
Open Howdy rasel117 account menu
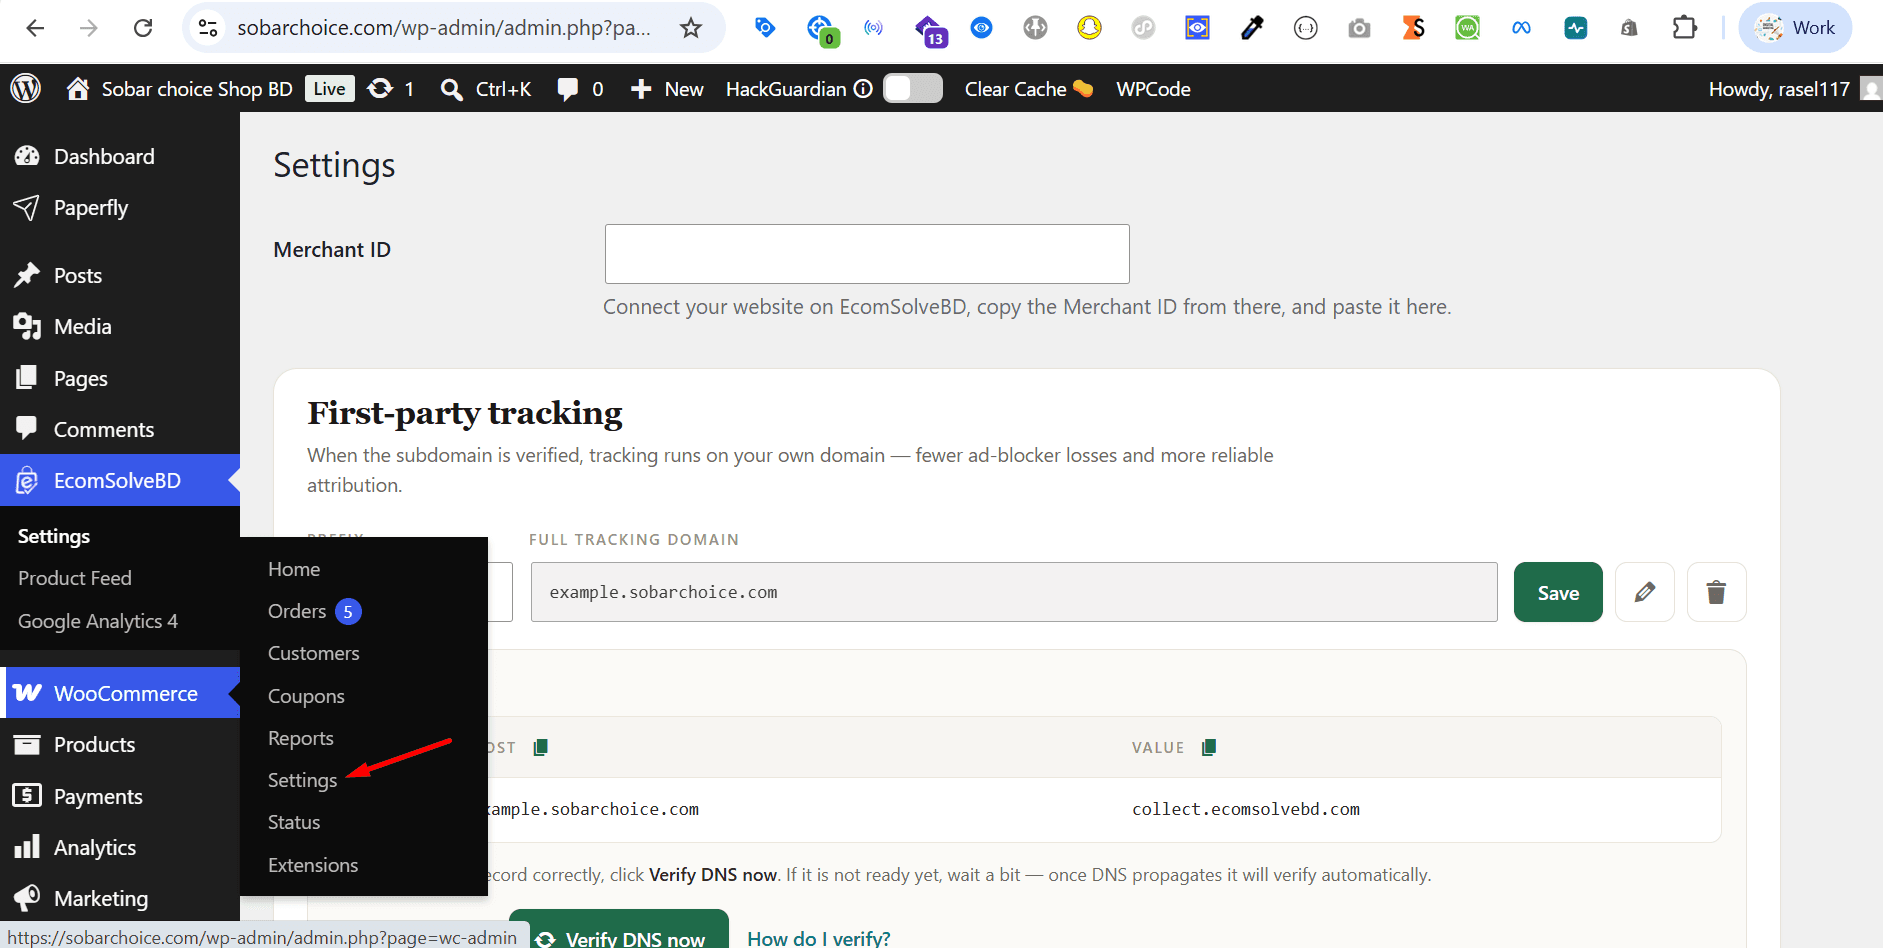[x=1794, y=89]
